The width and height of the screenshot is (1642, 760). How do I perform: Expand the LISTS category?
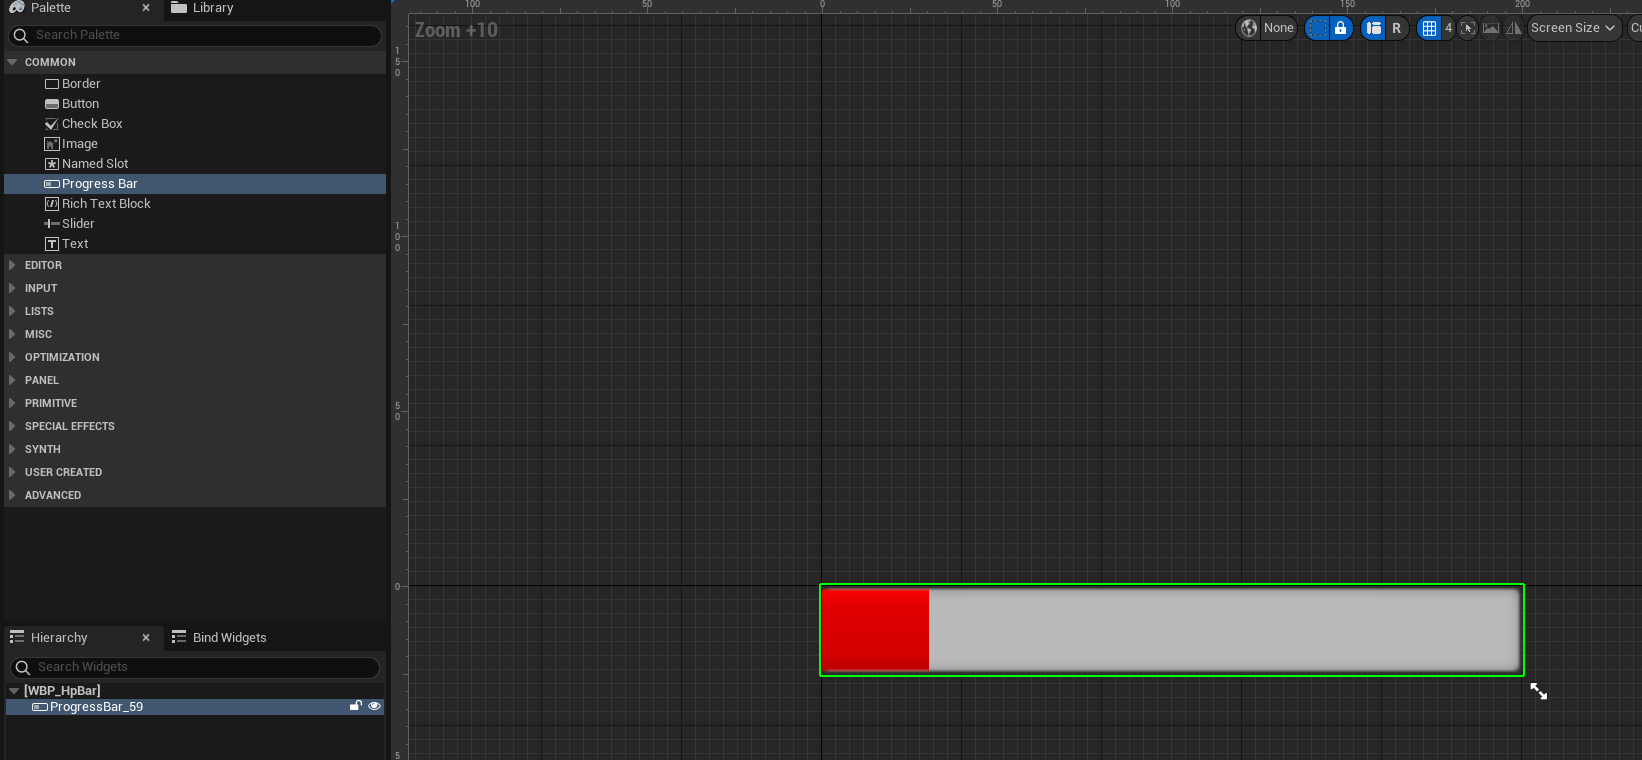[x=12, y=311]
